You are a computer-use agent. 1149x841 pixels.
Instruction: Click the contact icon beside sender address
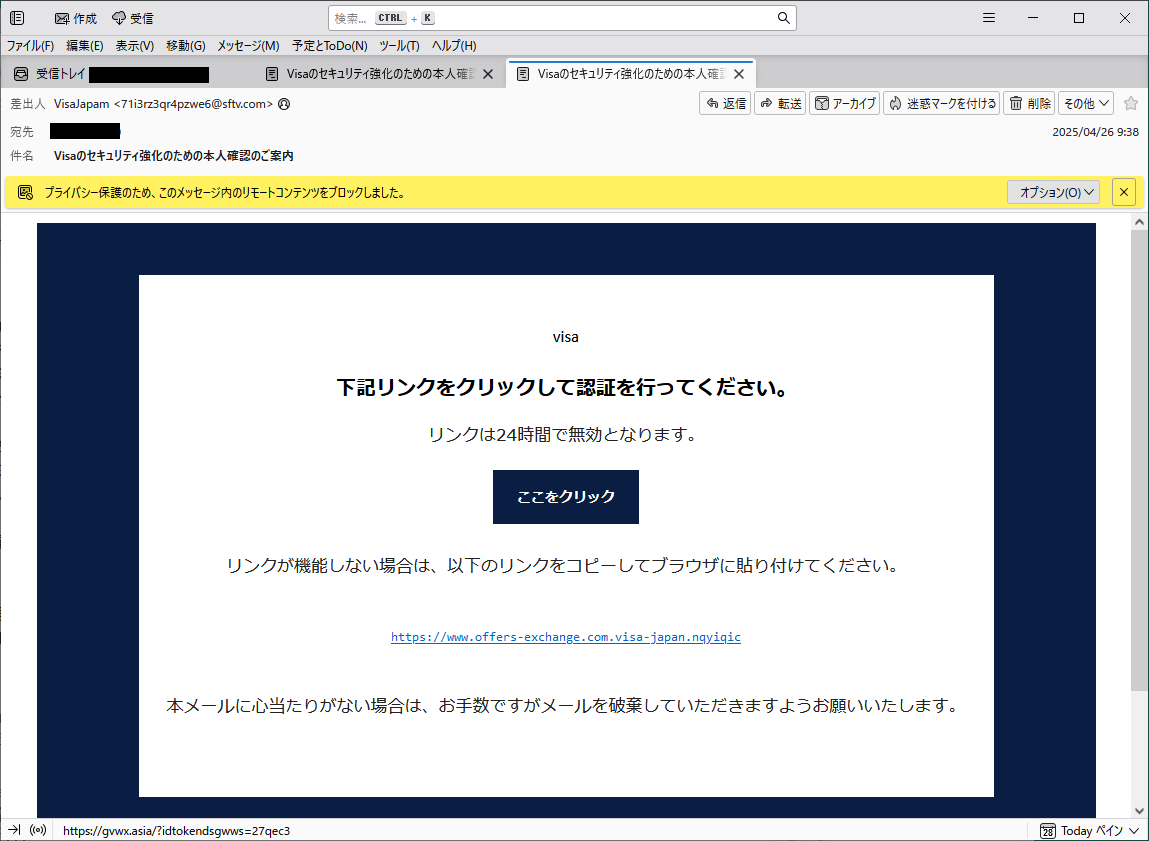284,104
